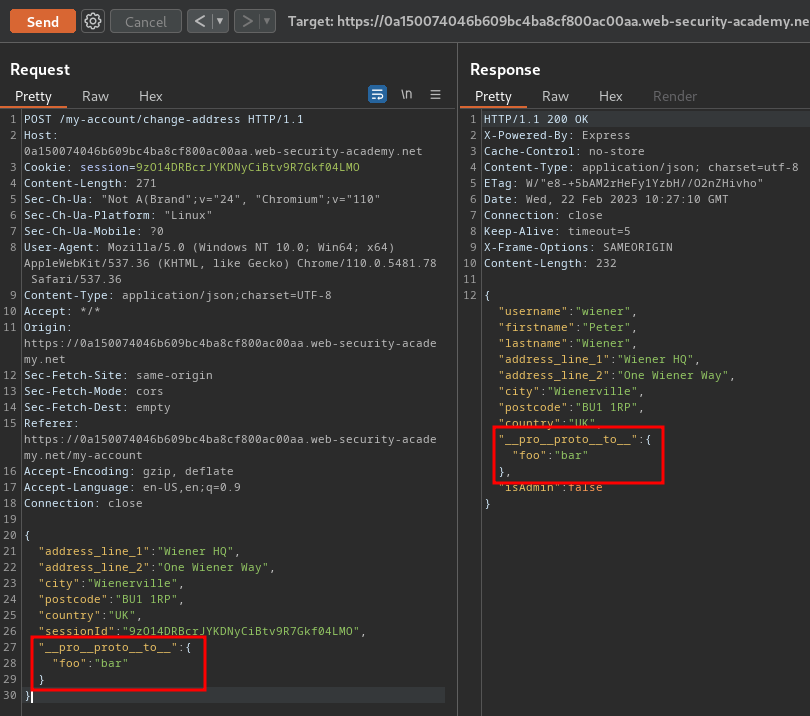Click the Target URL label

click(549, 21)
